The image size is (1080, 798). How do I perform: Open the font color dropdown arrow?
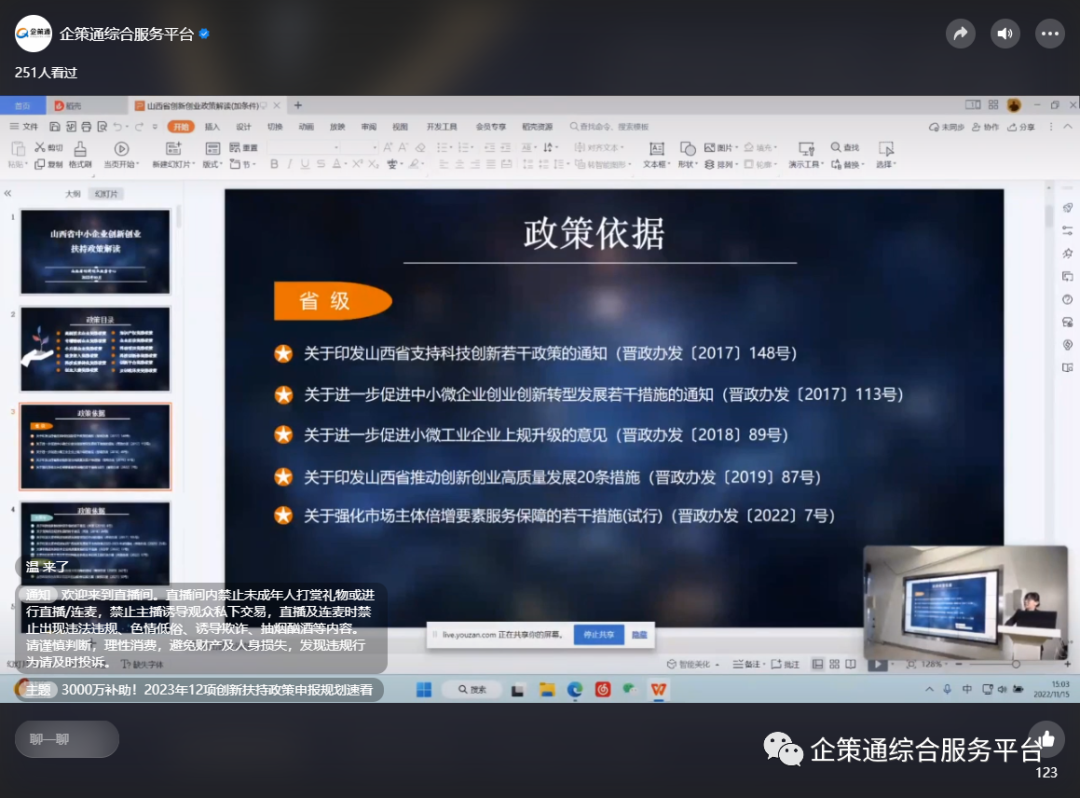tap(346, 165)
